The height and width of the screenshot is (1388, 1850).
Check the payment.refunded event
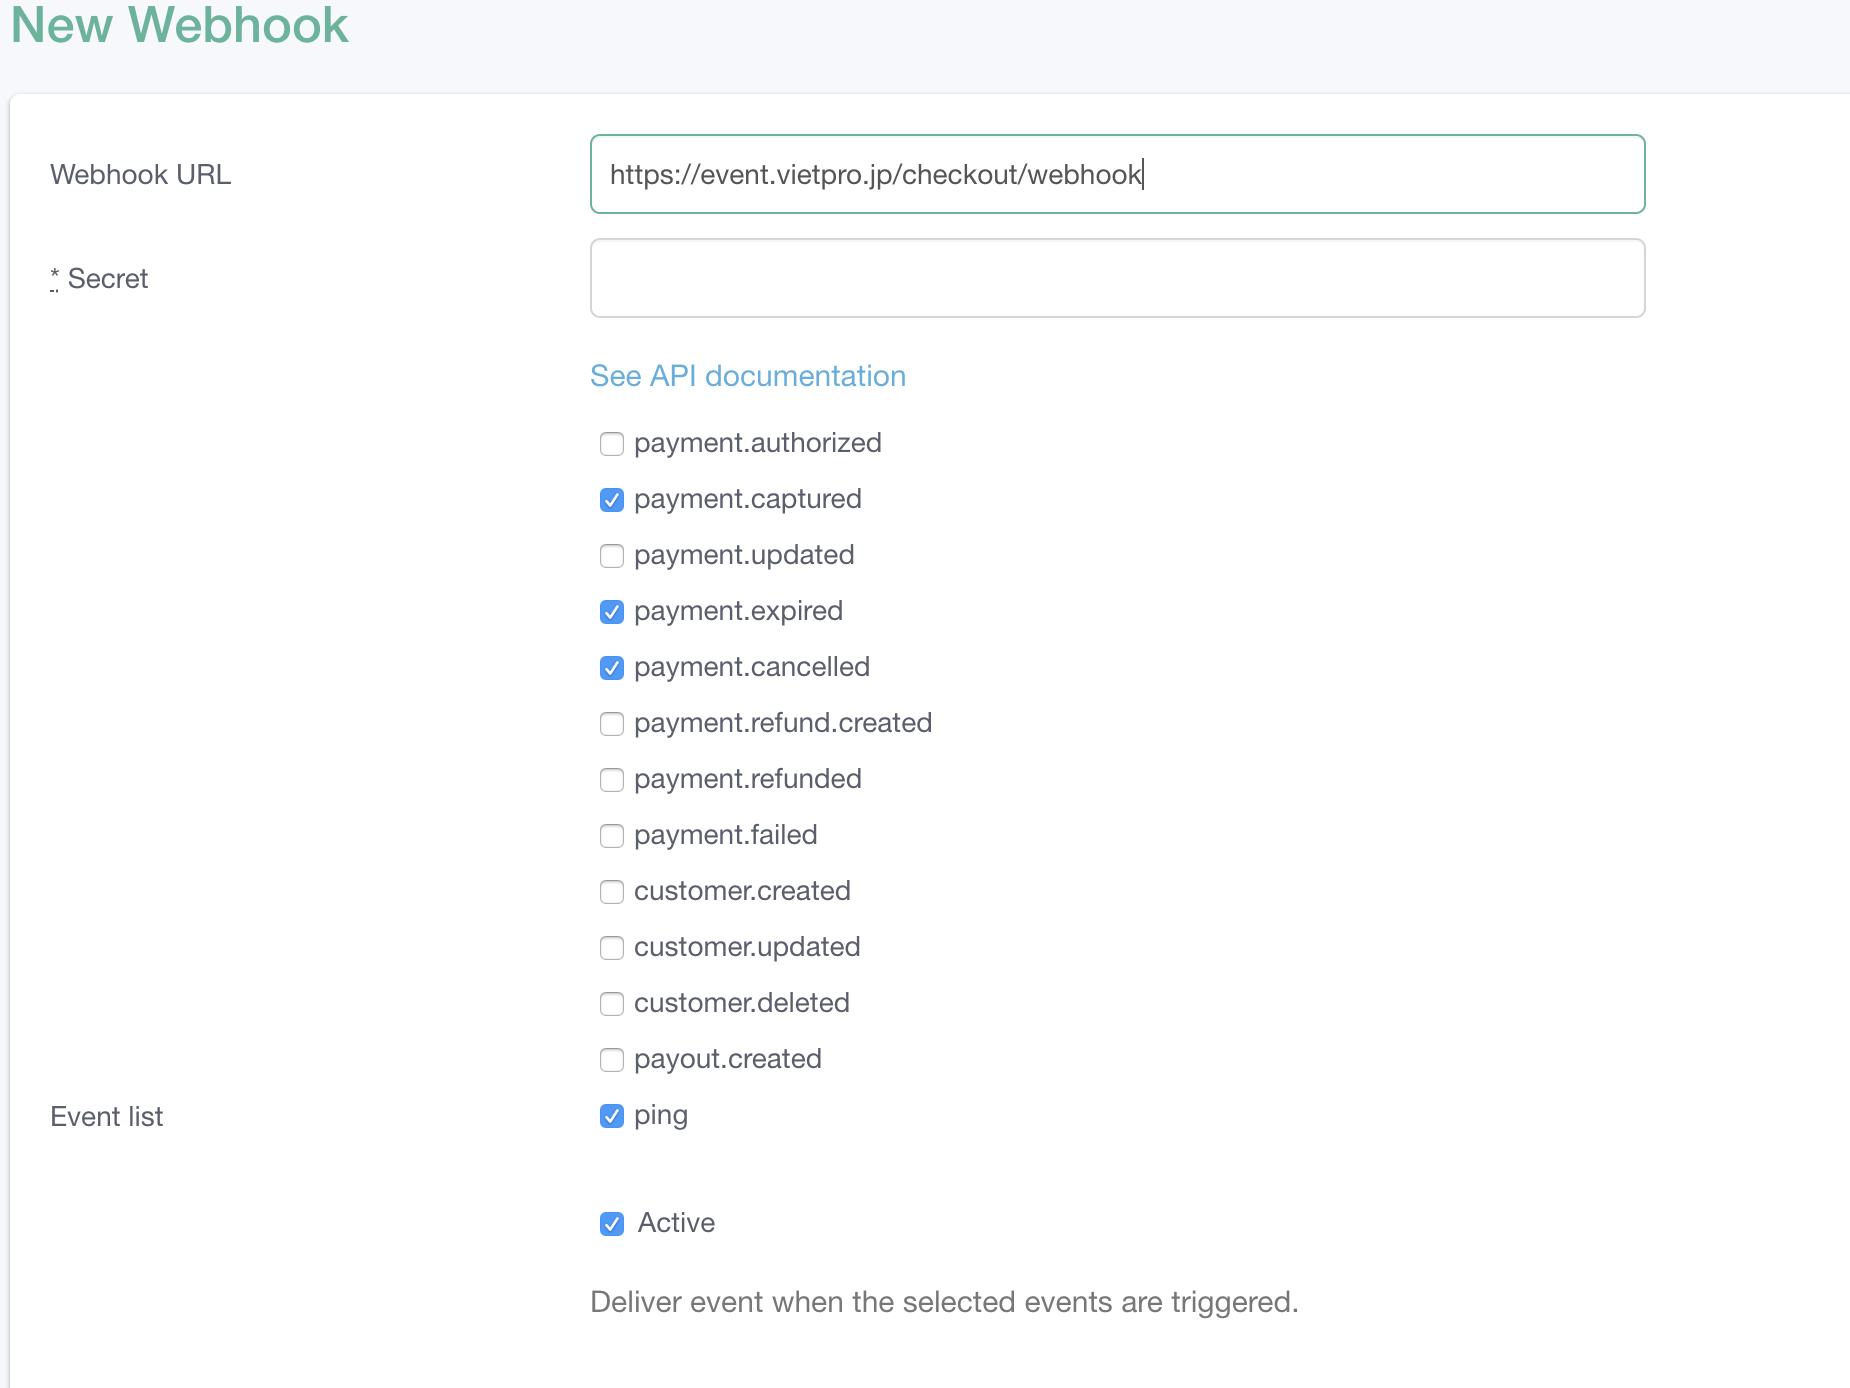pos(612,780)
